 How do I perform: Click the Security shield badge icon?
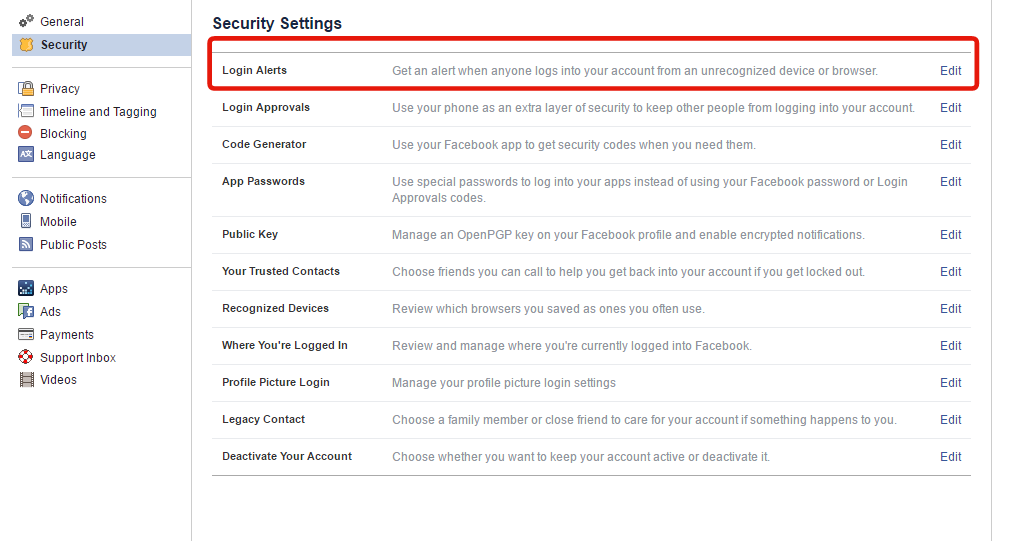(x=26, y=45)
